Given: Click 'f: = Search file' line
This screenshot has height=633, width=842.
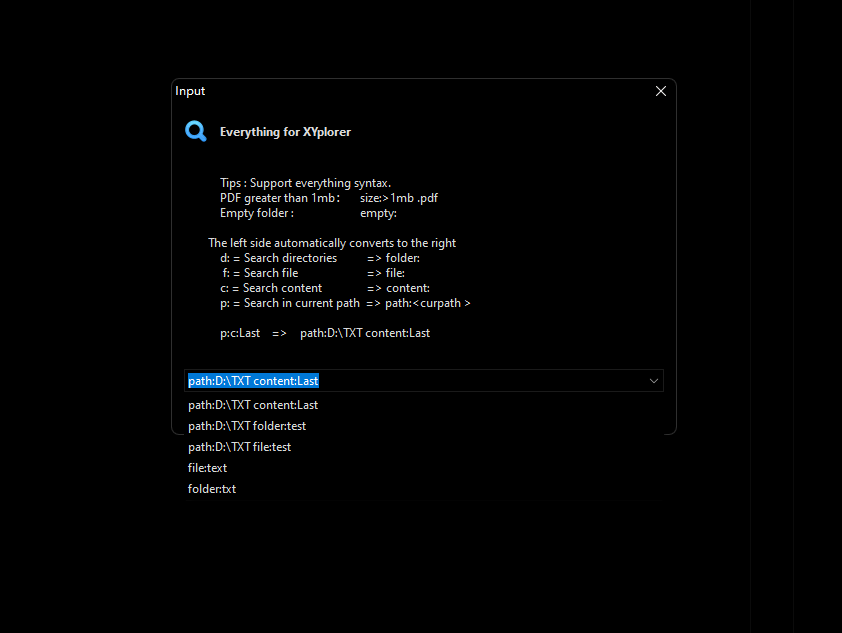Looking at the screenshot, I should [x=260, y=273].
